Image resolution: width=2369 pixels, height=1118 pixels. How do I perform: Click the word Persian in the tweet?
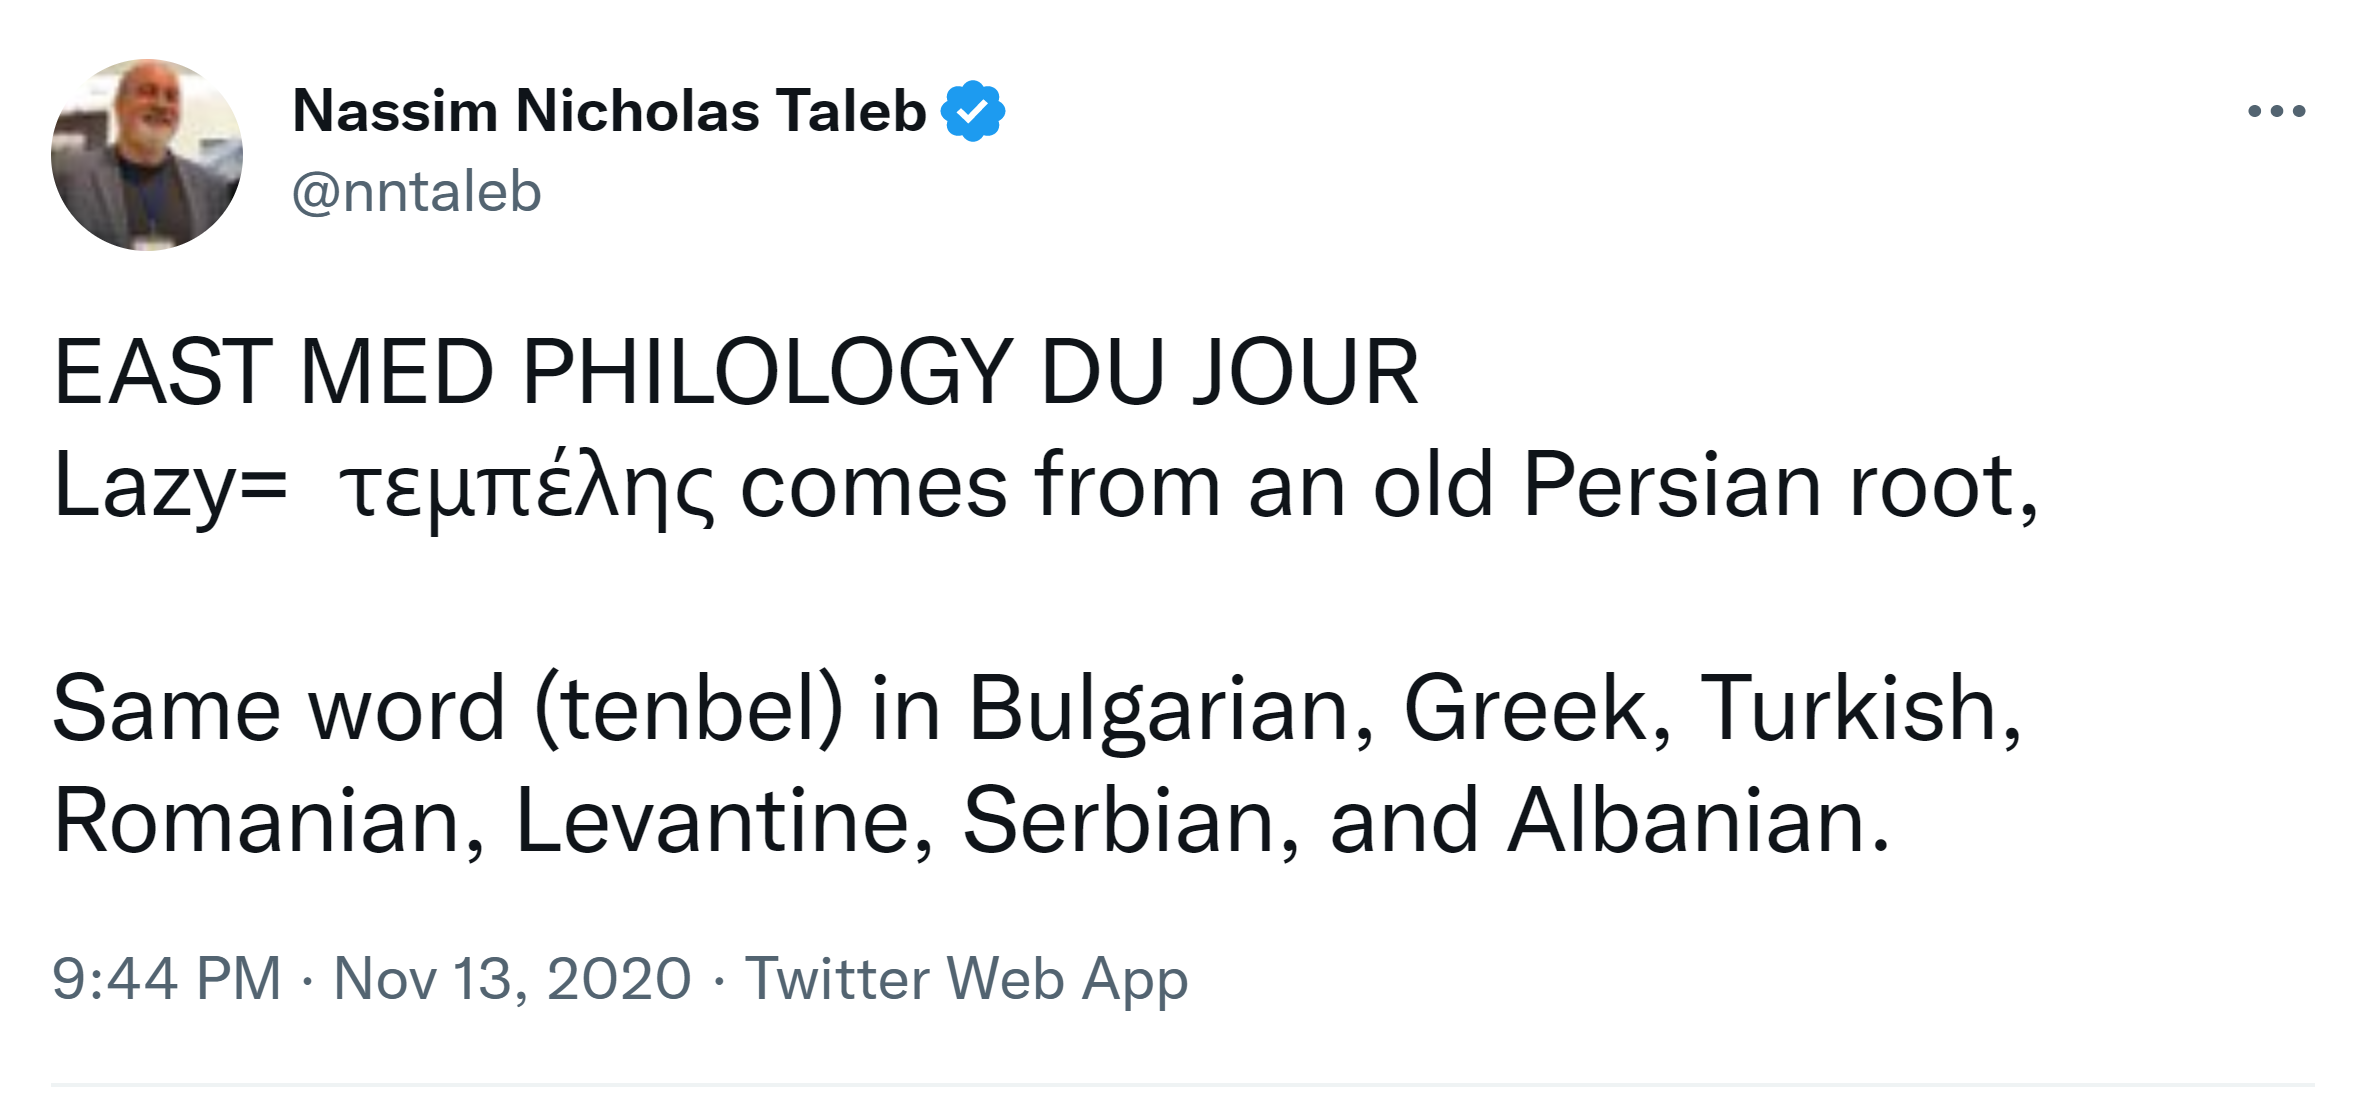1671,487
